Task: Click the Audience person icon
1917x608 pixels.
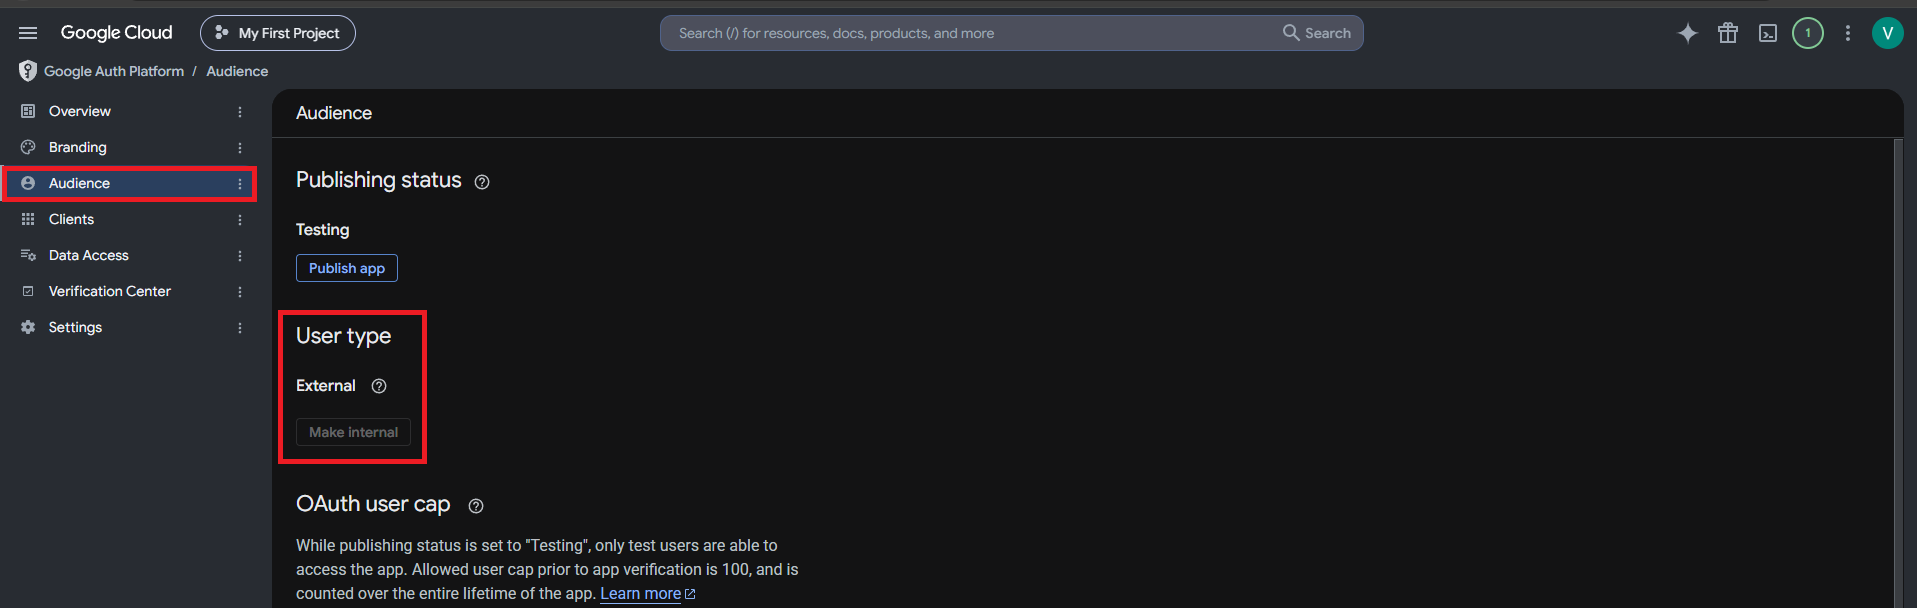Action: 28,183
